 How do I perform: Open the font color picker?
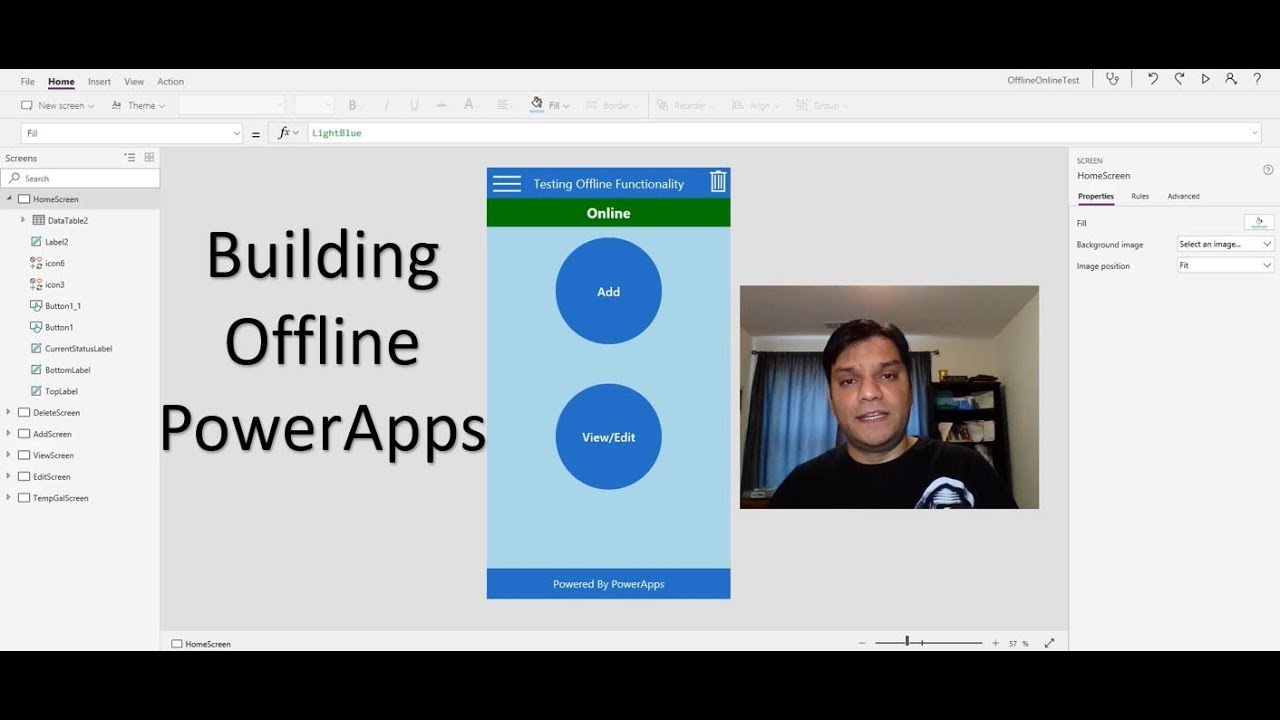pos(471,105)
